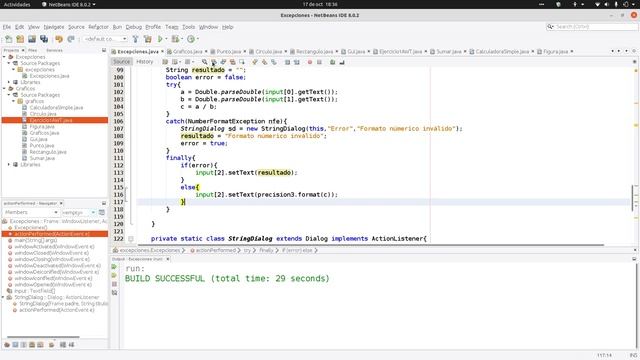Click the Files panel tab
Screen dimensions: 640x360
click(32, 50)
